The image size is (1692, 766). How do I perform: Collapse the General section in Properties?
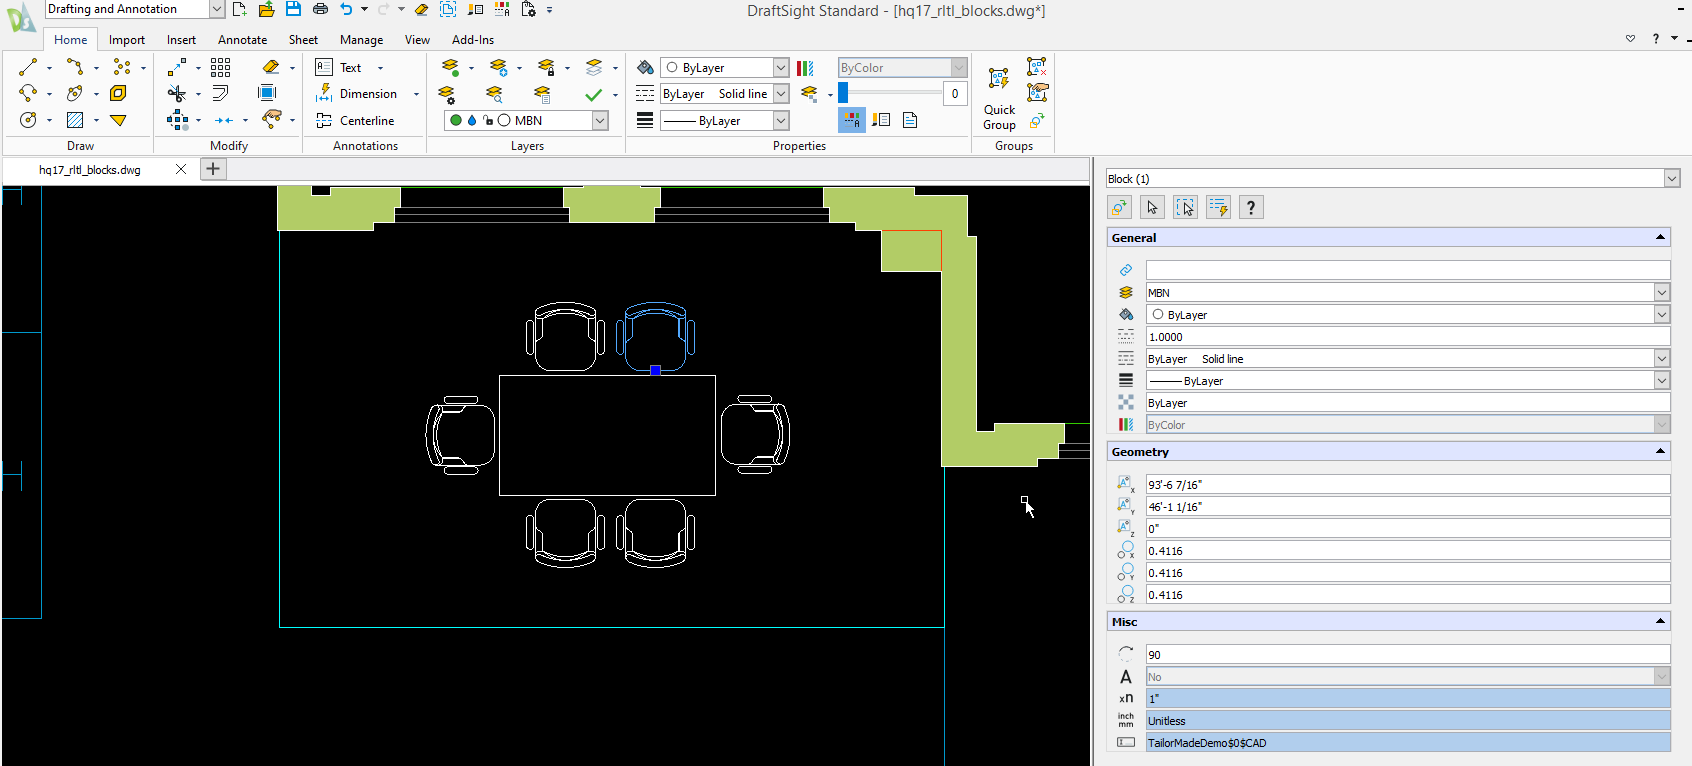[x=1660, y=237]
